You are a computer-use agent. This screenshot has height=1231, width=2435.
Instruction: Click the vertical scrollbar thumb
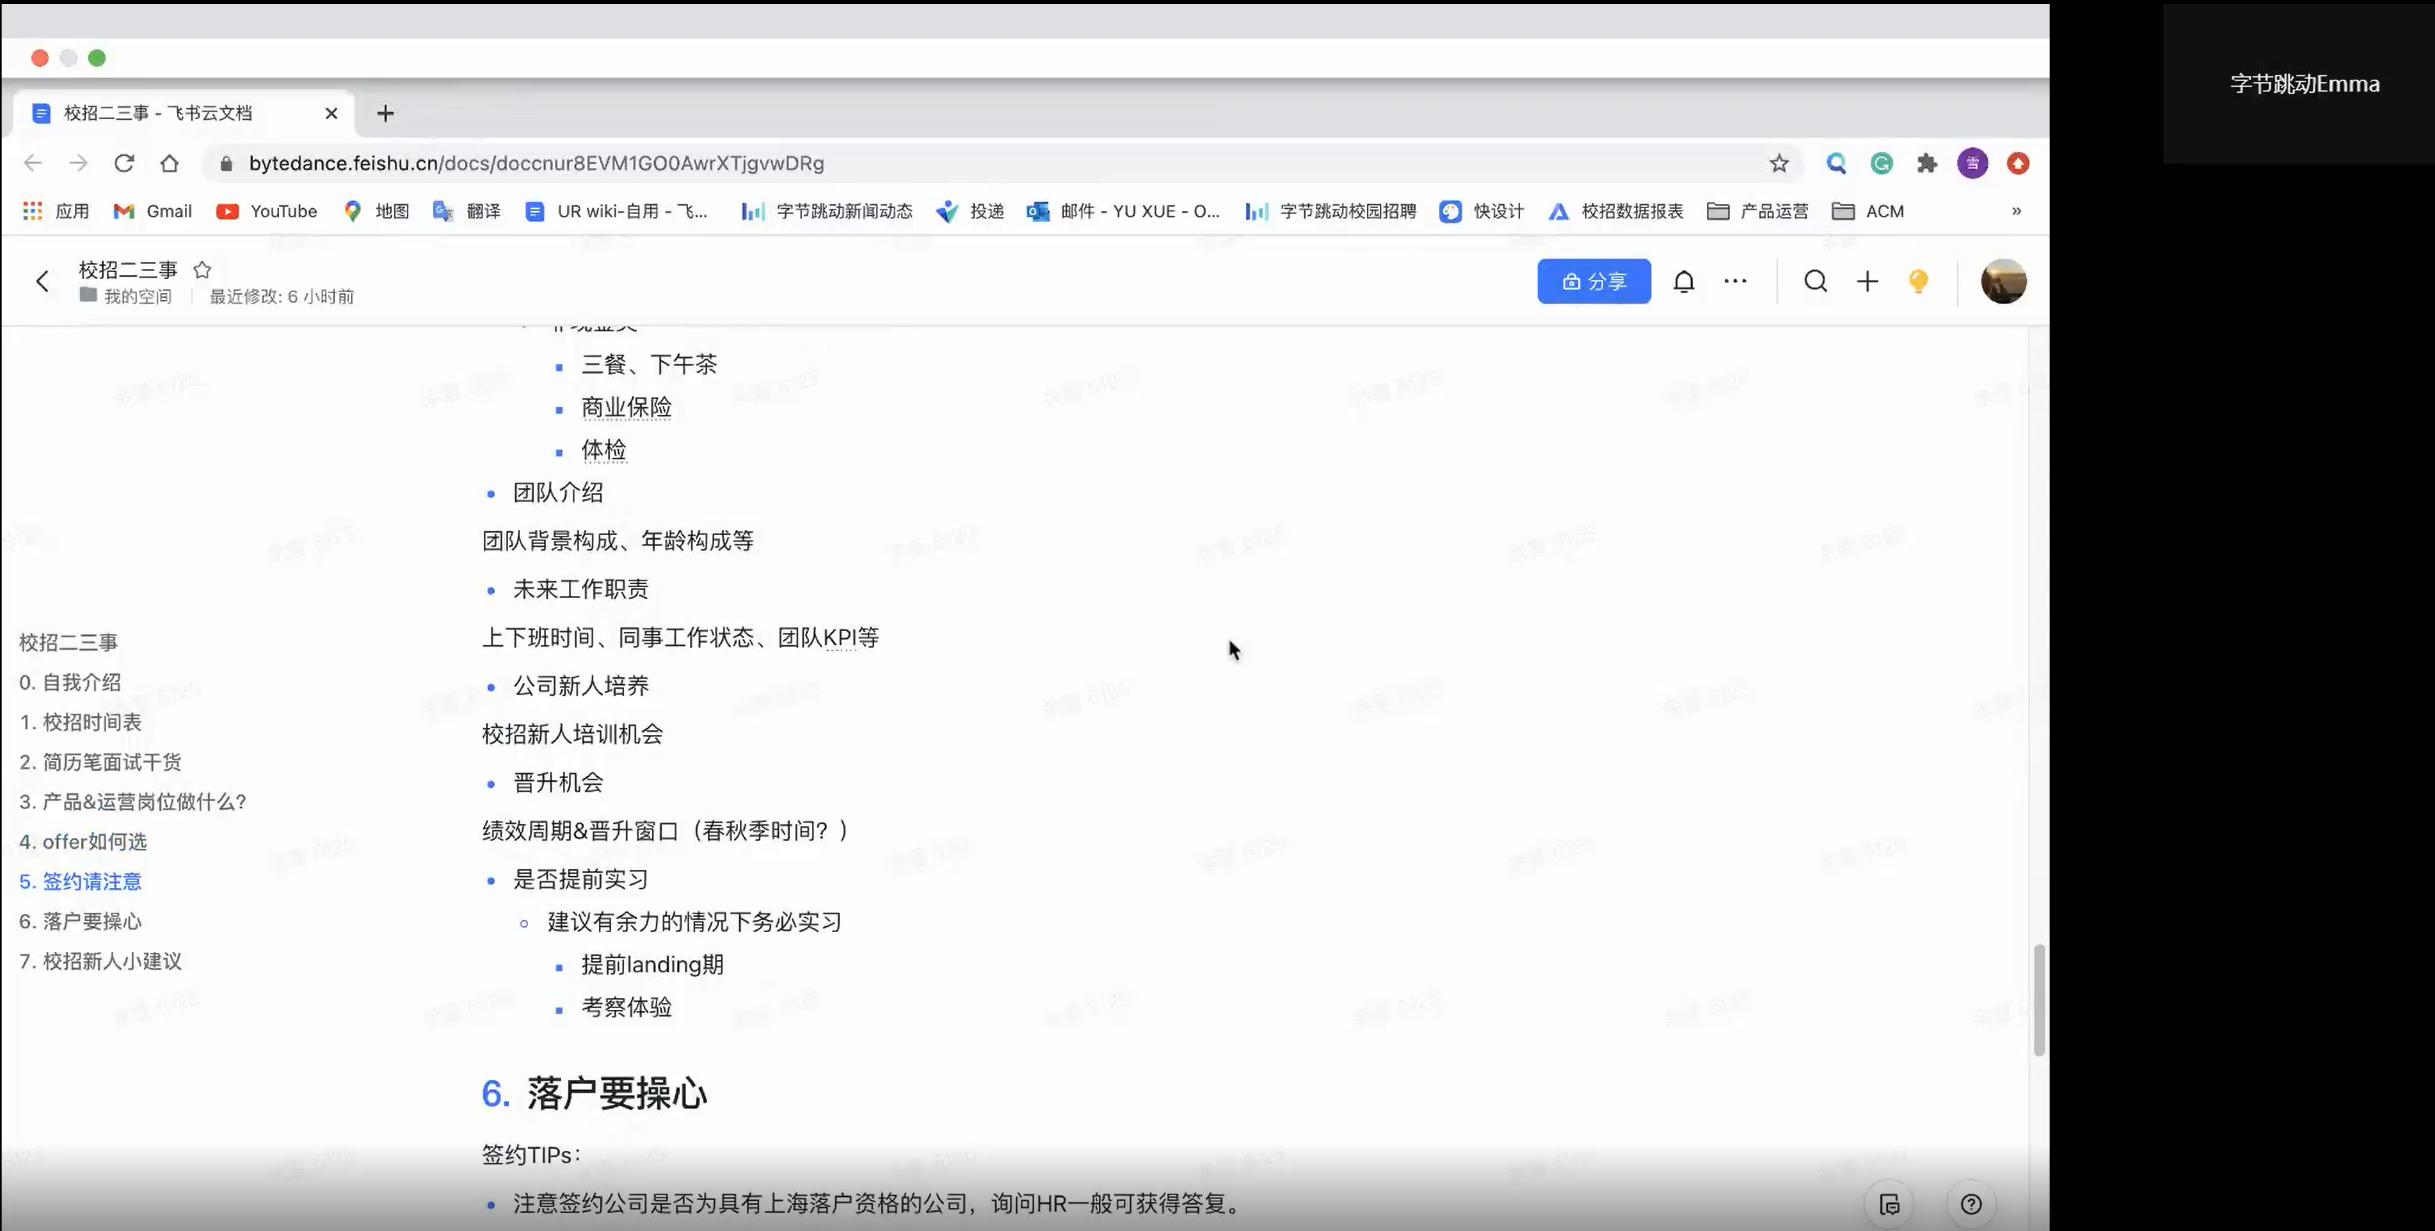click(x=2039, y=999)
